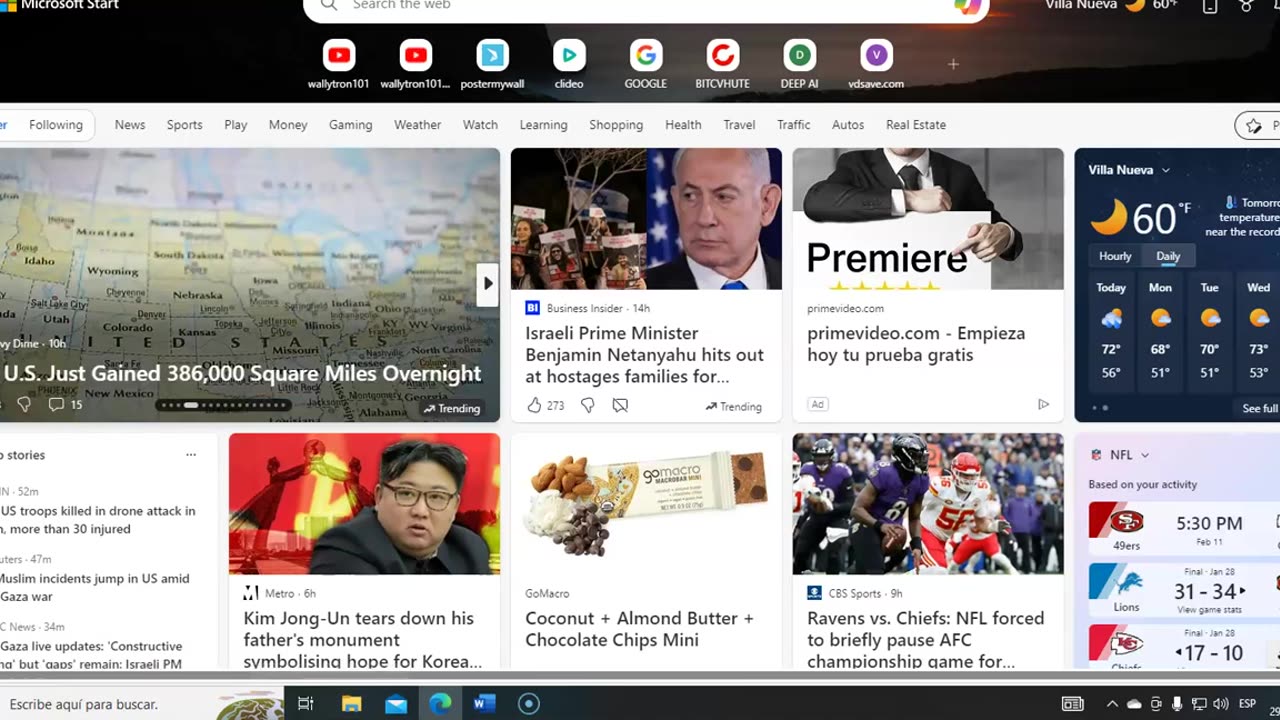1280x720 pixels.
Task: Select the Sports tab
Action: (x=184, y=125)
